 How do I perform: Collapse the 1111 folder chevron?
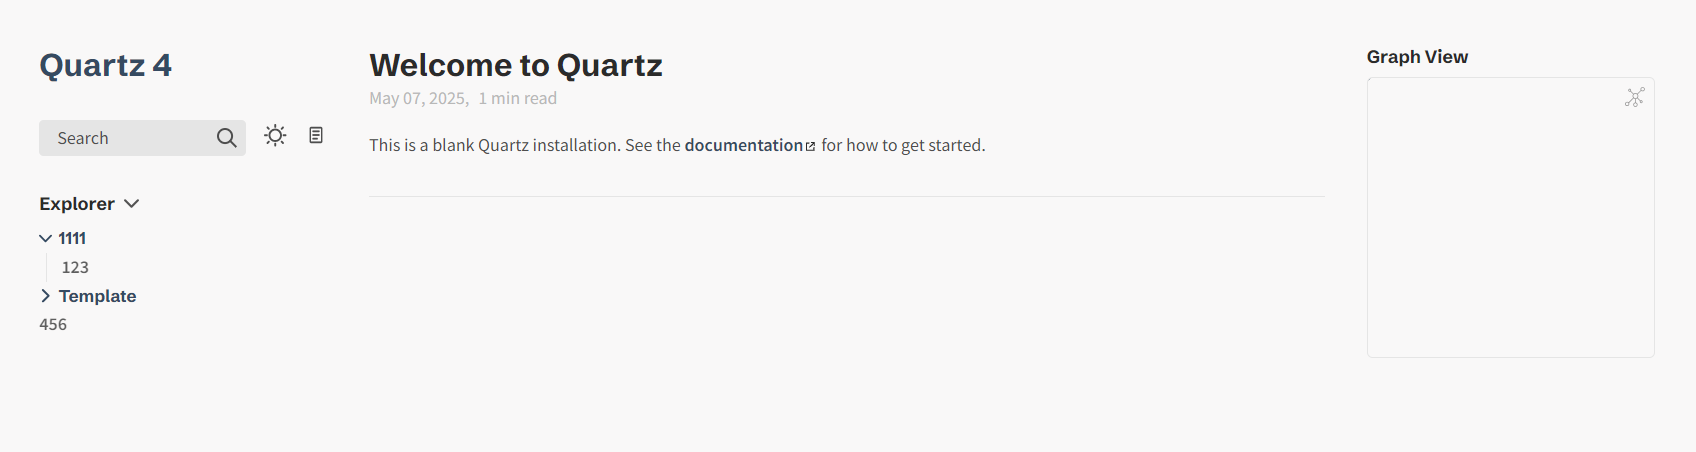click(x=45, y=238)
